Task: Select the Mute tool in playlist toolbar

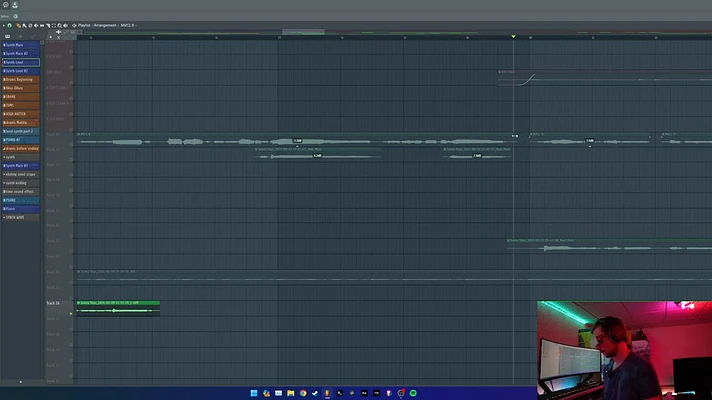Action: [x=36, y=25]
